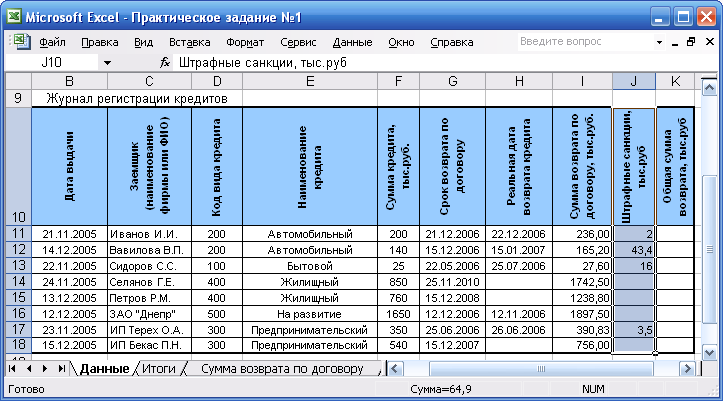Open the Name Box dropdown arrow
This screenshot has width=723, height=401.
point(107,63)
